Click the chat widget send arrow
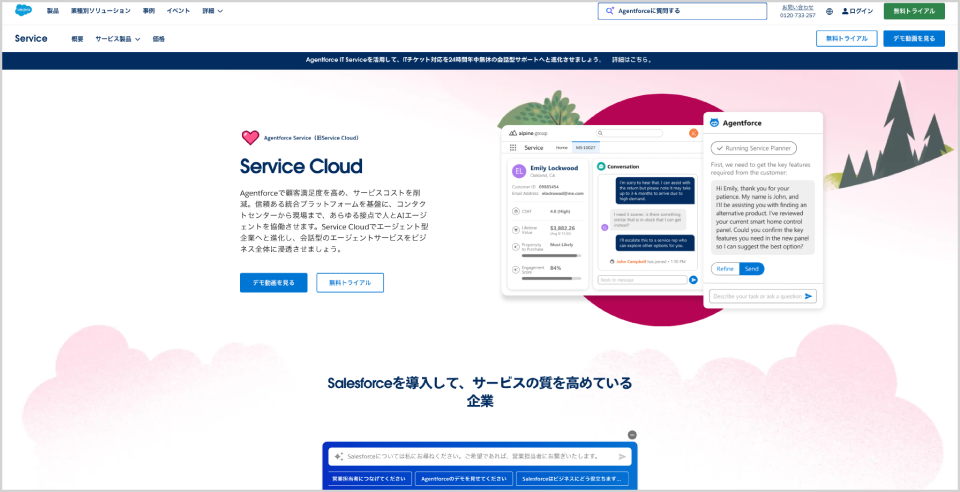 pos(622,457)
